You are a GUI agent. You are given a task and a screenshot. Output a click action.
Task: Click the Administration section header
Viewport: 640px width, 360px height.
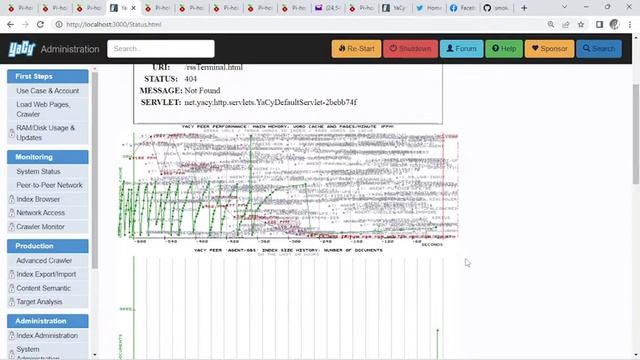48,321
